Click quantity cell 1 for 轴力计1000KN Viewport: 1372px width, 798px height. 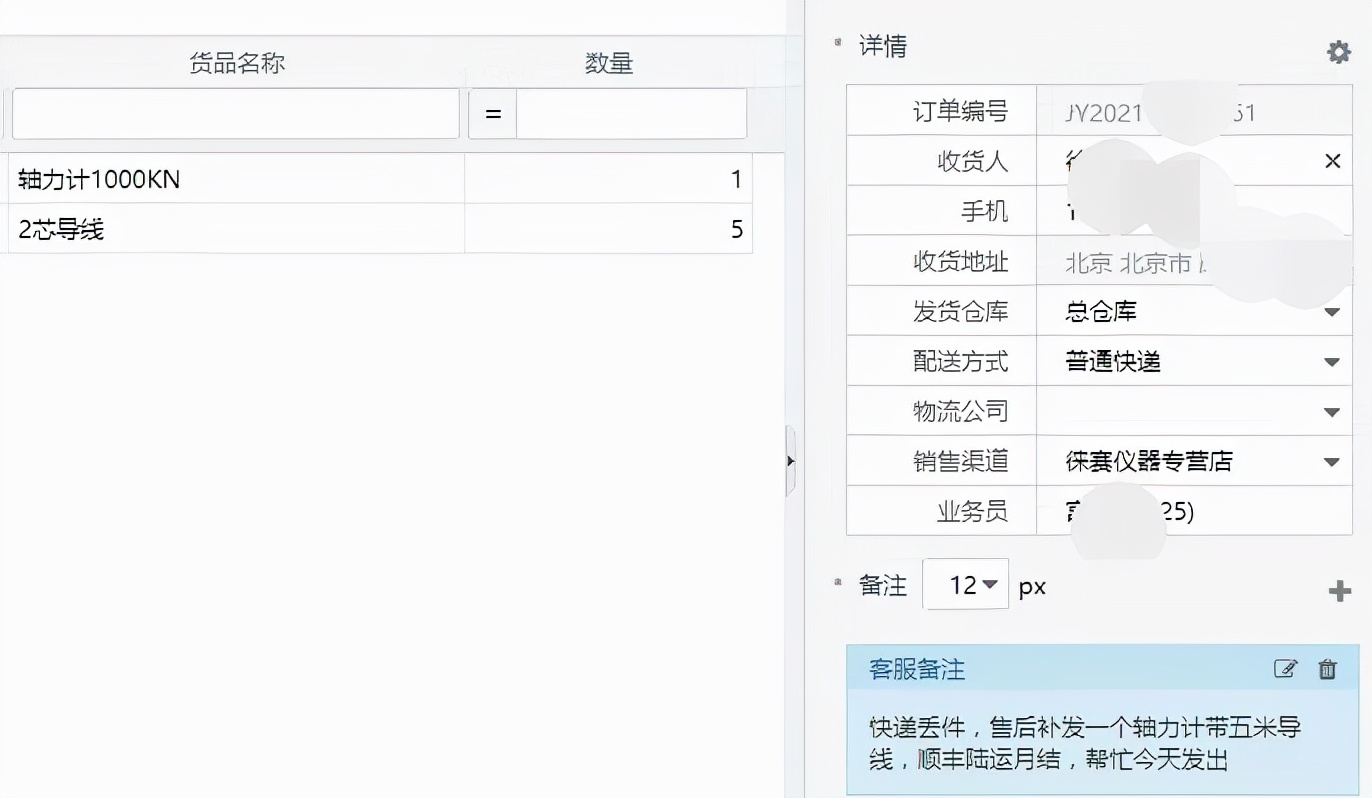(608, 179)
